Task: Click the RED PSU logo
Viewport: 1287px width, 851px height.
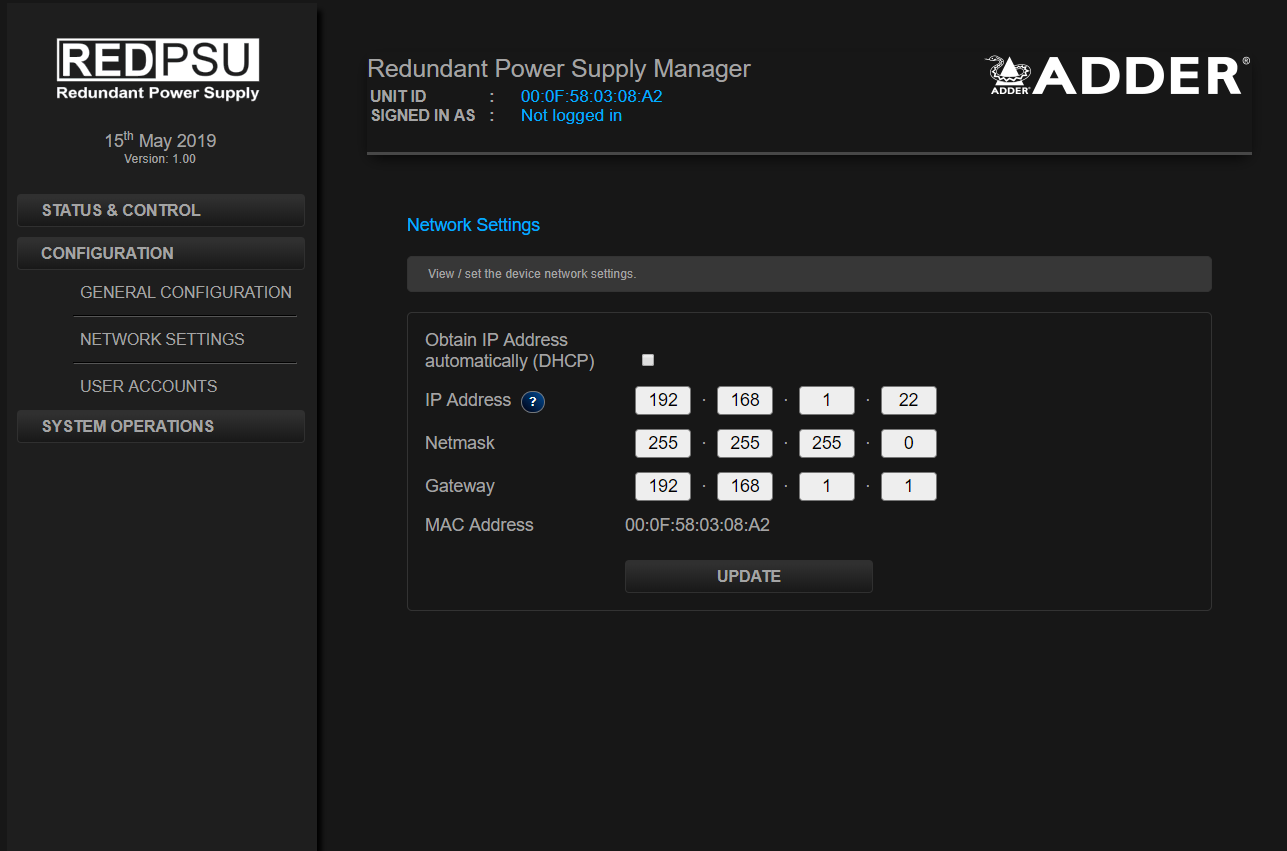Action: click(x=158, y=69)
